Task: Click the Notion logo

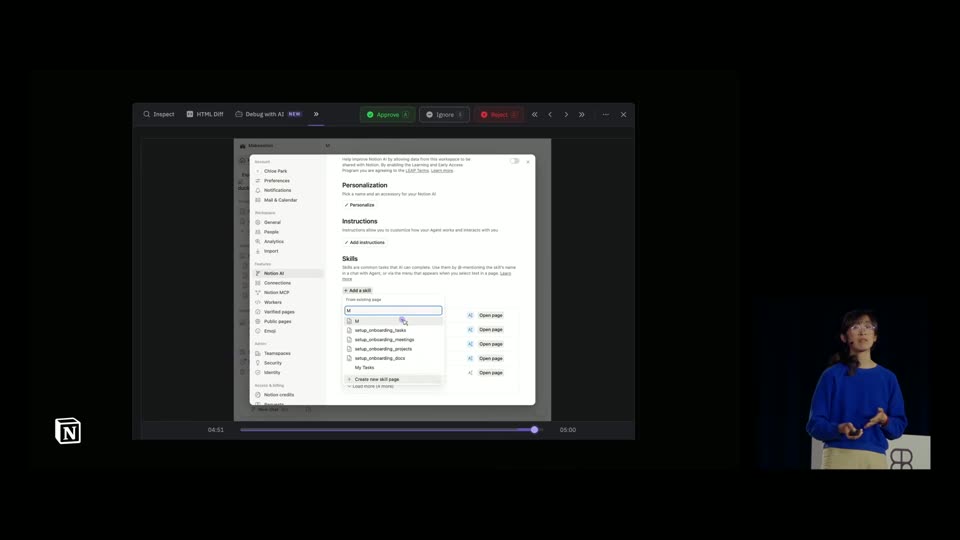Action: point(68,431)
